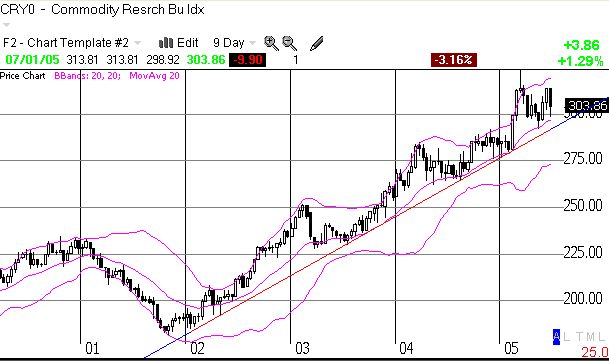Click the MovAvg 20 indicator label

pyautogui.click(x=154, y=76)
